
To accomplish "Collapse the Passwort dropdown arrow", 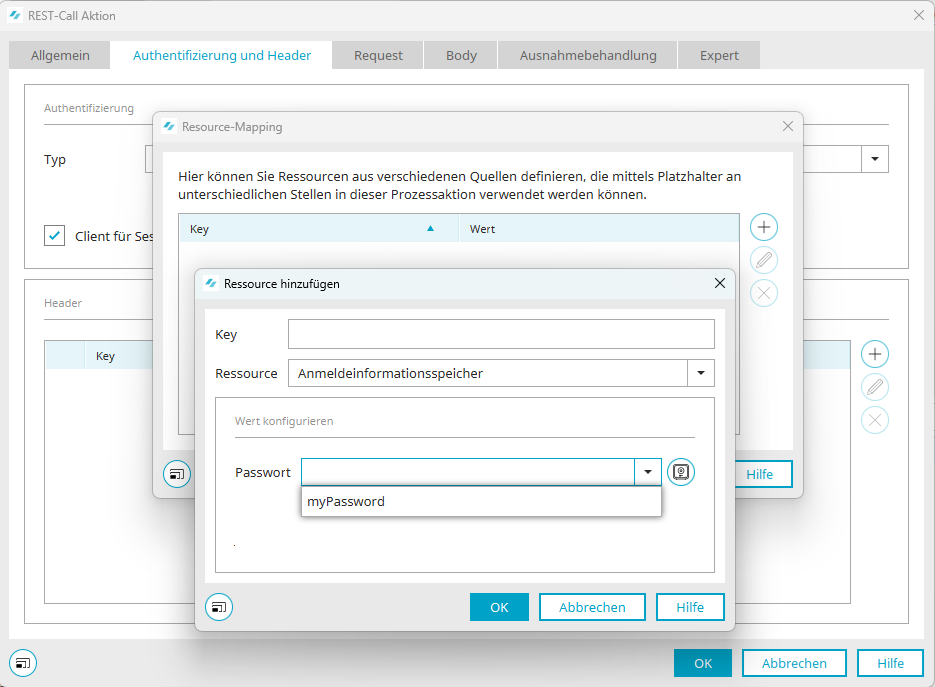I will [648, 472].
